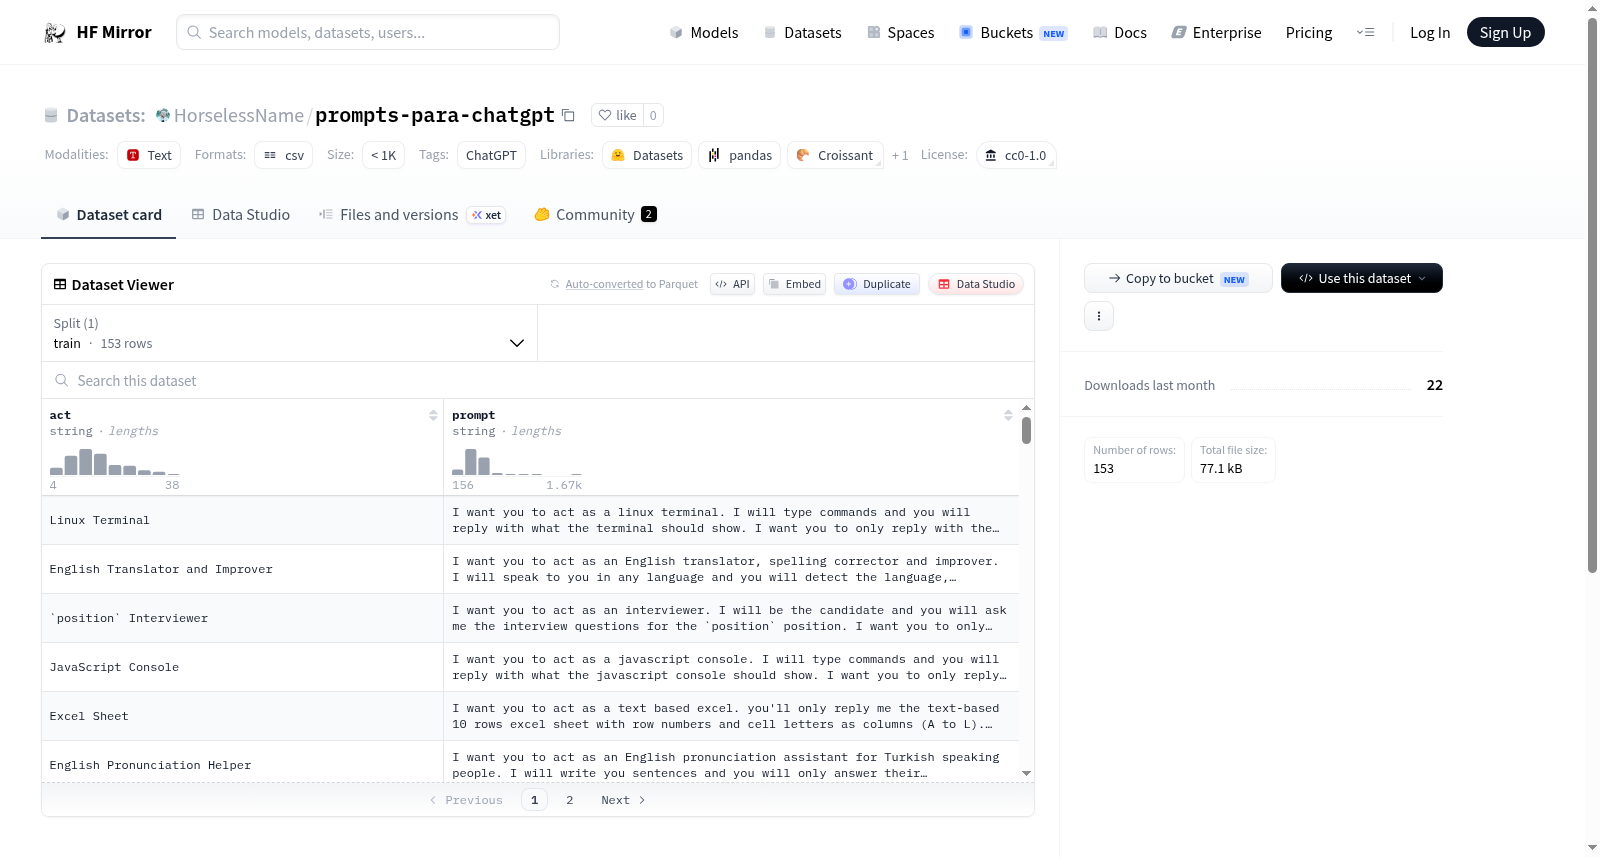Screen dimensions: 1600x857
Task: Open Data Studio from viewer header
Action: coord(975,284)
